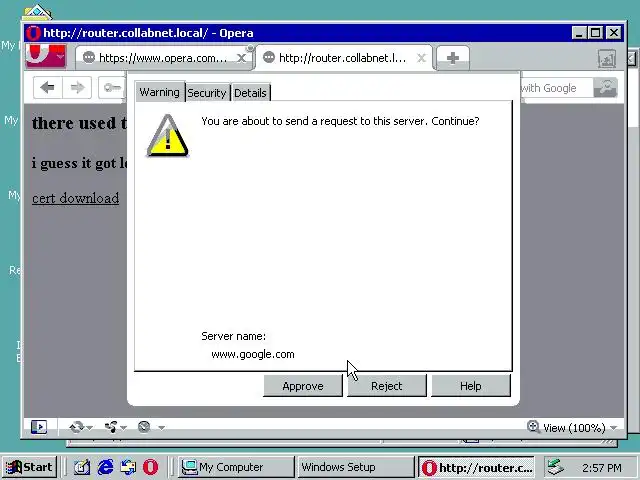Select the http://router.collabnet.l... tab
The width and height of the screenshot is (640, 480).
pos(343,58)
